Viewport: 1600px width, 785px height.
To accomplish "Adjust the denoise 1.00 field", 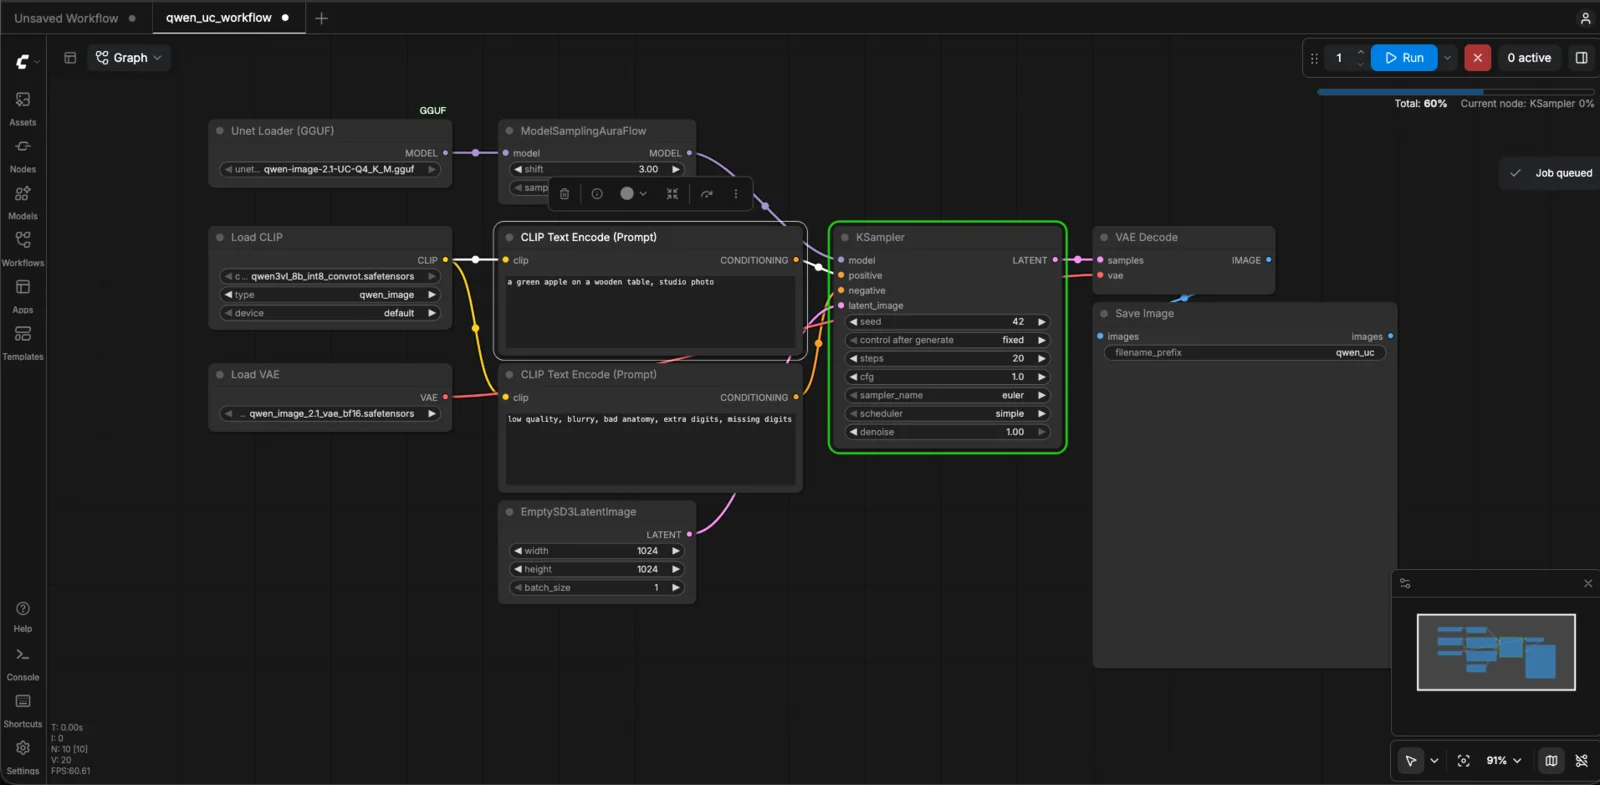I will click(x=947, y=432).
